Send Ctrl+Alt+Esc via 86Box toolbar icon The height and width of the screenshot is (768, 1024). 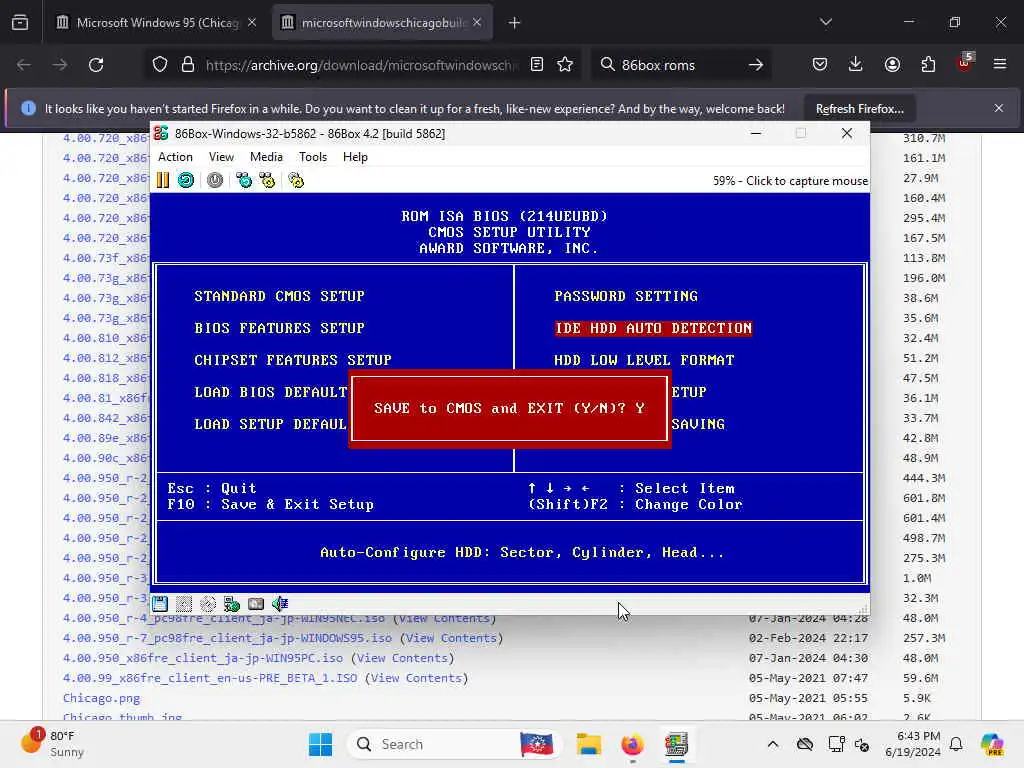click(267, 180)
